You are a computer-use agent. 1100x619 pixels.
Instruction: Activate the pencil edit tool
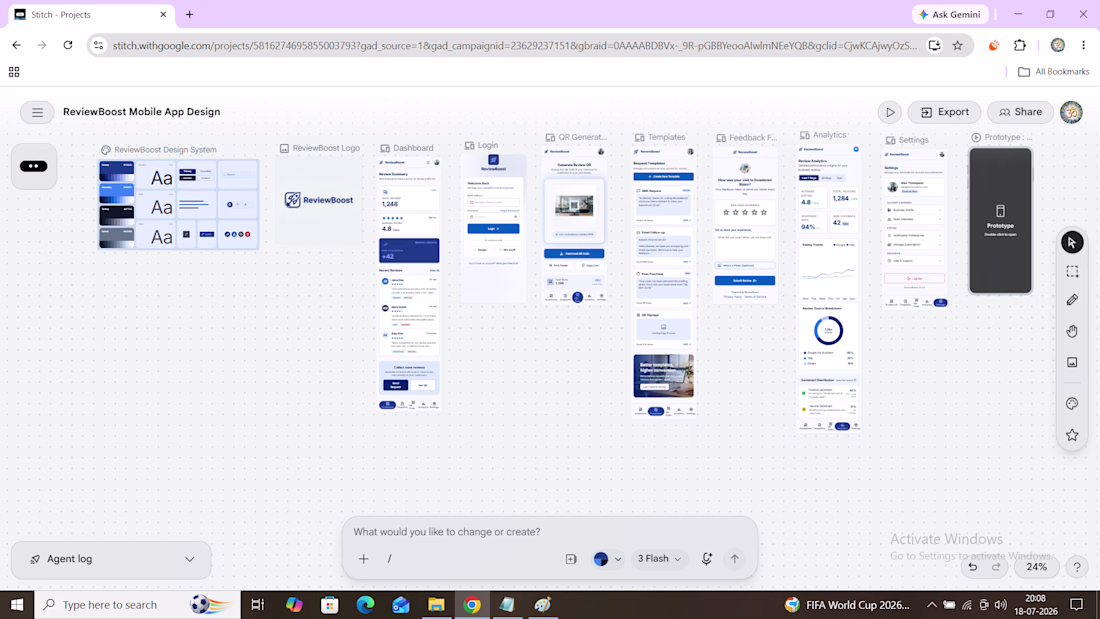[x=1072, y=300]
